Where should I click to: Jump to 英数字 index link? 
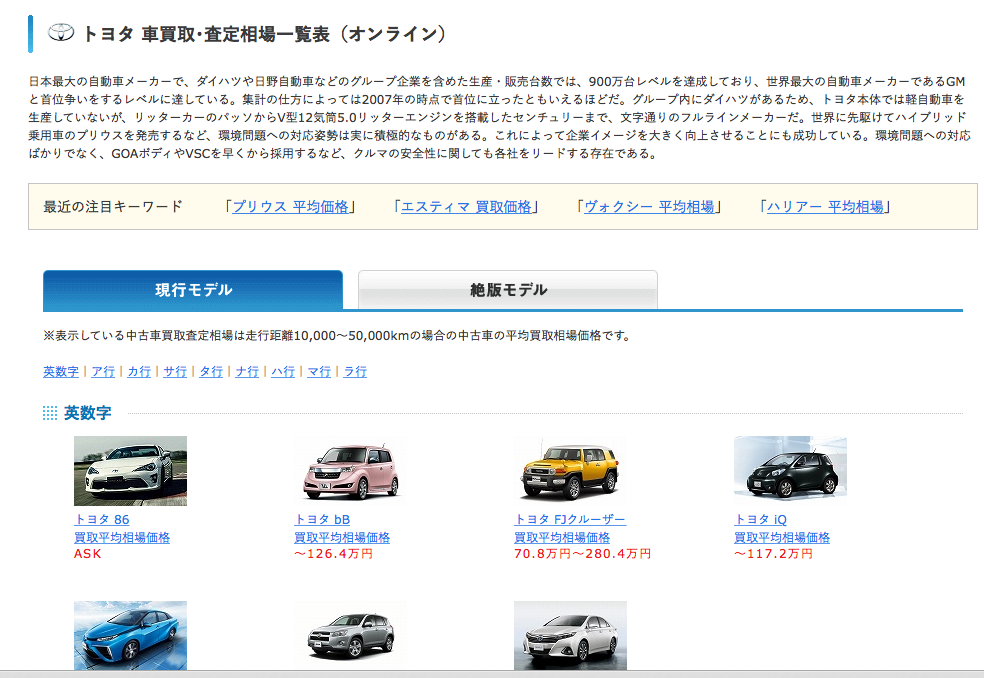point(61,372)
